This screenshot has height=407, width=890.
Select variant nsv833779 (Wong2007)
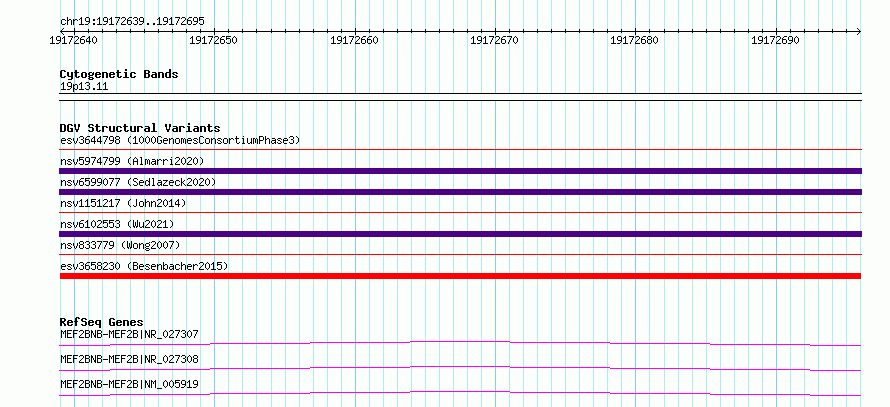(120, 245)
